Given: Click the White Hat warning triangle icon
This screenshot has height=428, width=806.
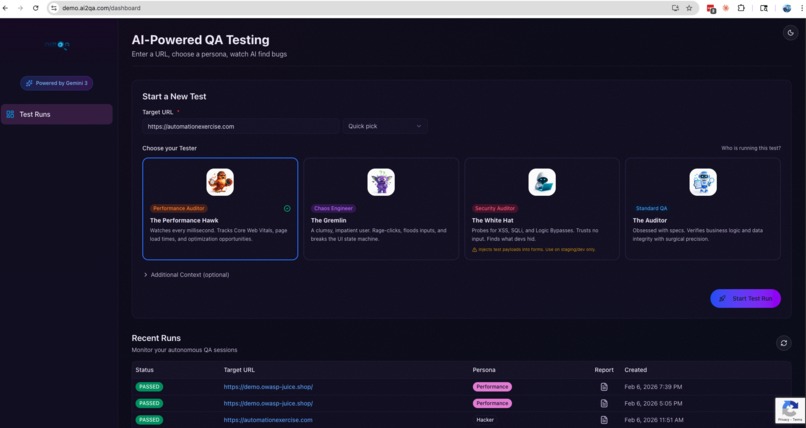Looking at the screenshot, I should tap(474, 250).
